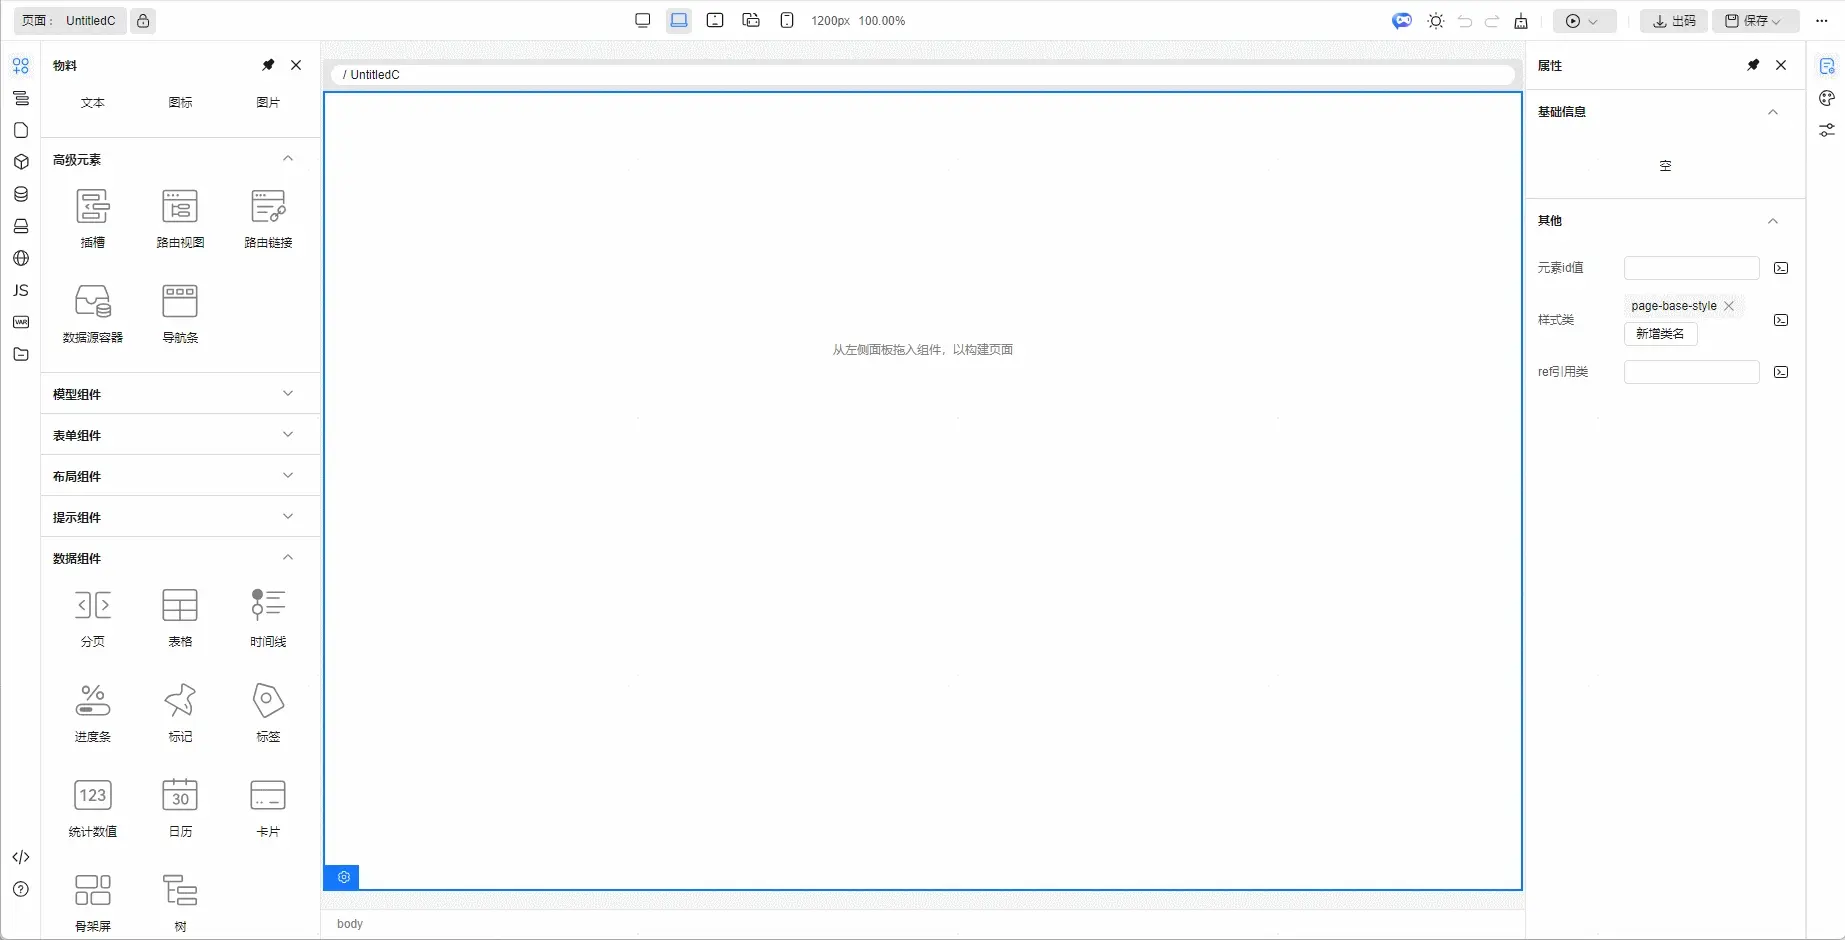Expand the 提示组件 section

click(x=288, y=517)
